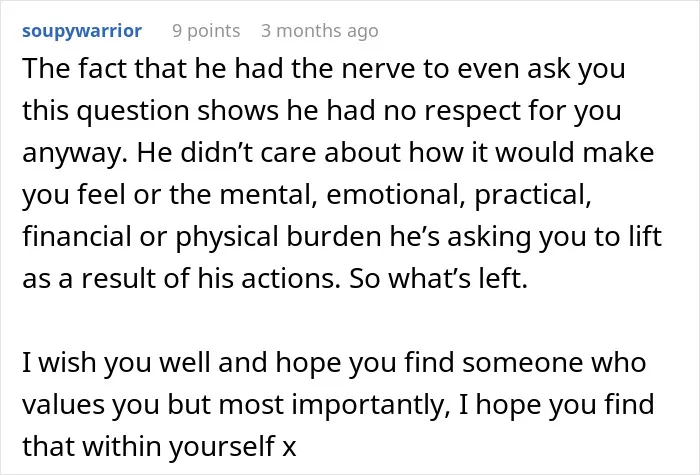Click the word "emotional," in the comment

tap(396, 195)
